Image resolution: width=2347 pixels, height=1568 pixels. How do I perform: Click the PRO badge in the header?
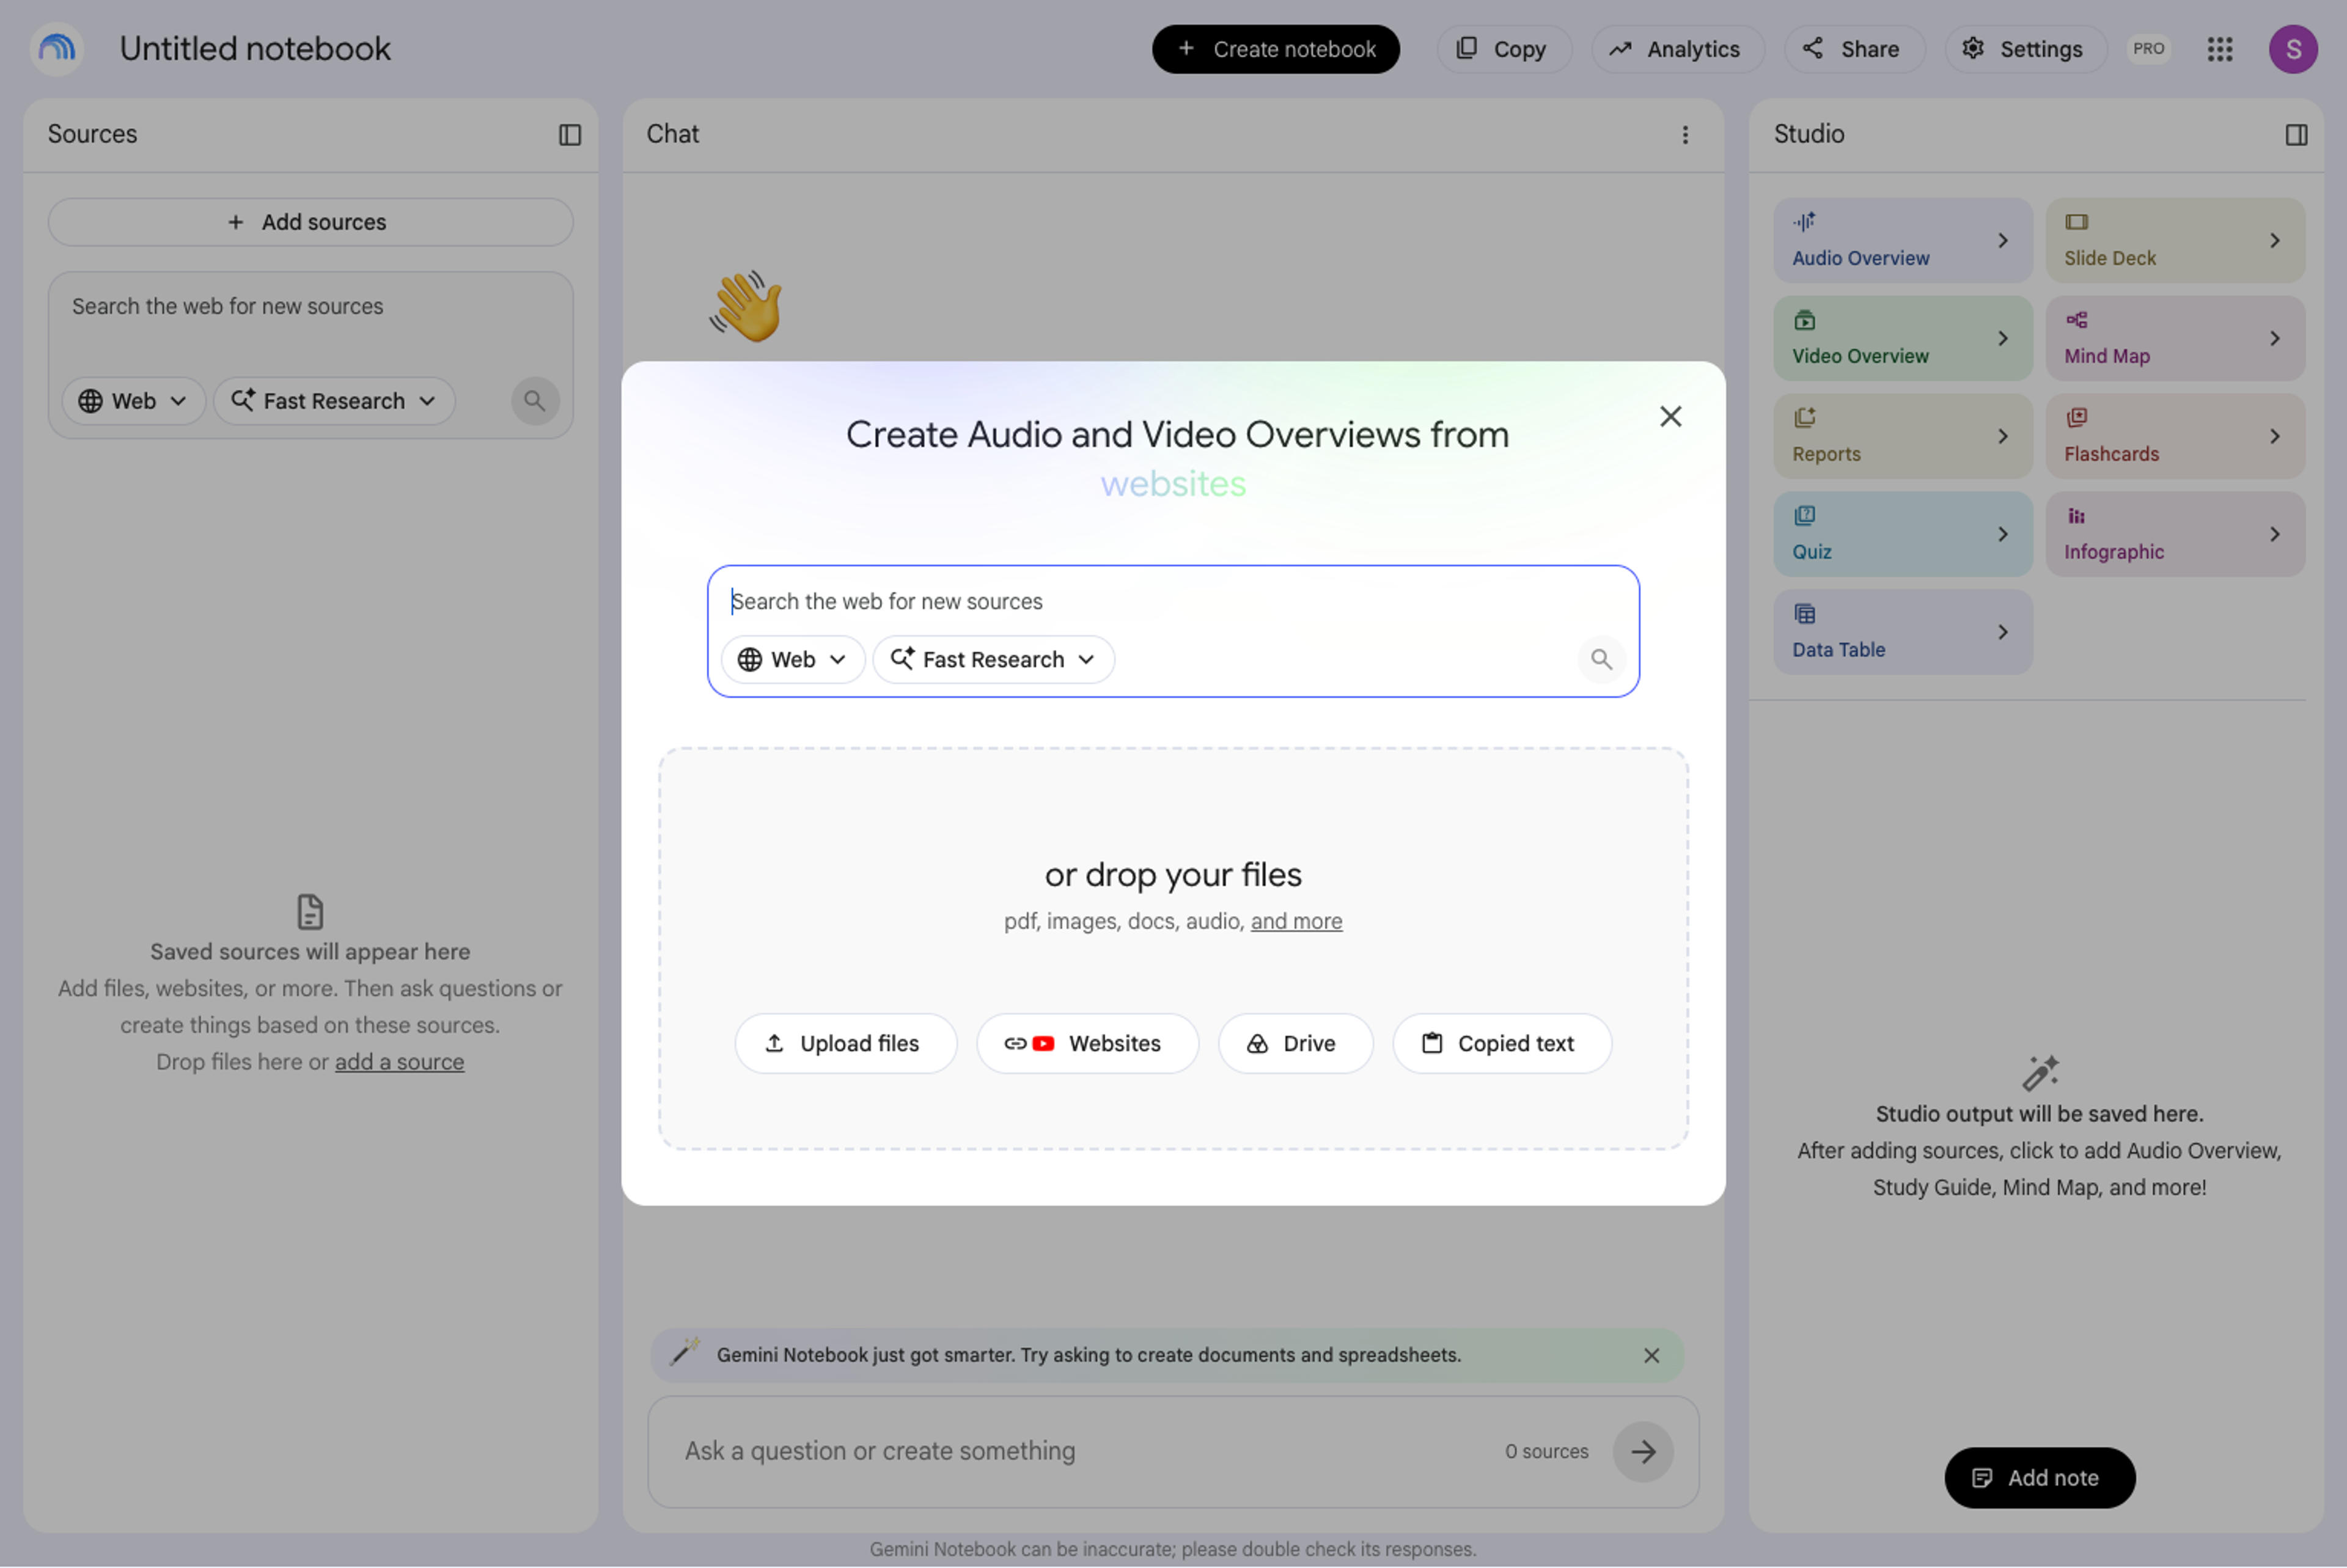(x=2148, y=49)
